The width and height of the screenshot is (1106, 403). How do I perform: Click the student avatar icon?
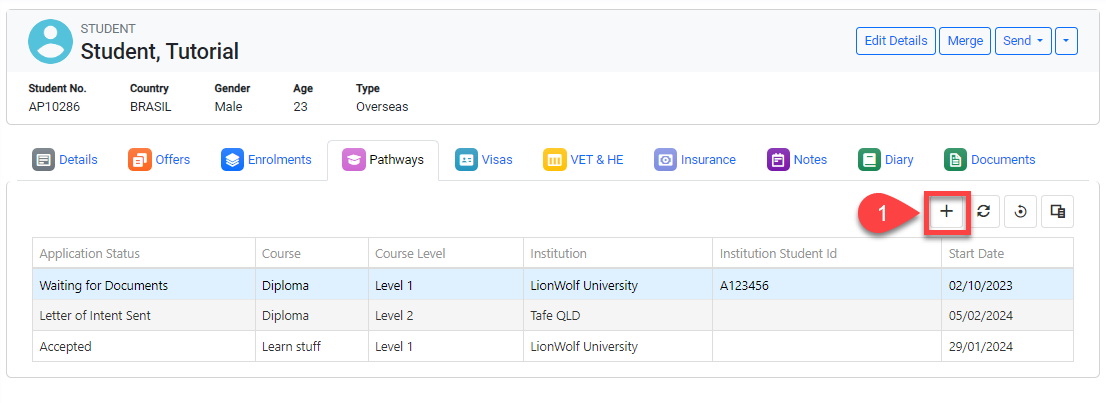click(x=50, y=41)
